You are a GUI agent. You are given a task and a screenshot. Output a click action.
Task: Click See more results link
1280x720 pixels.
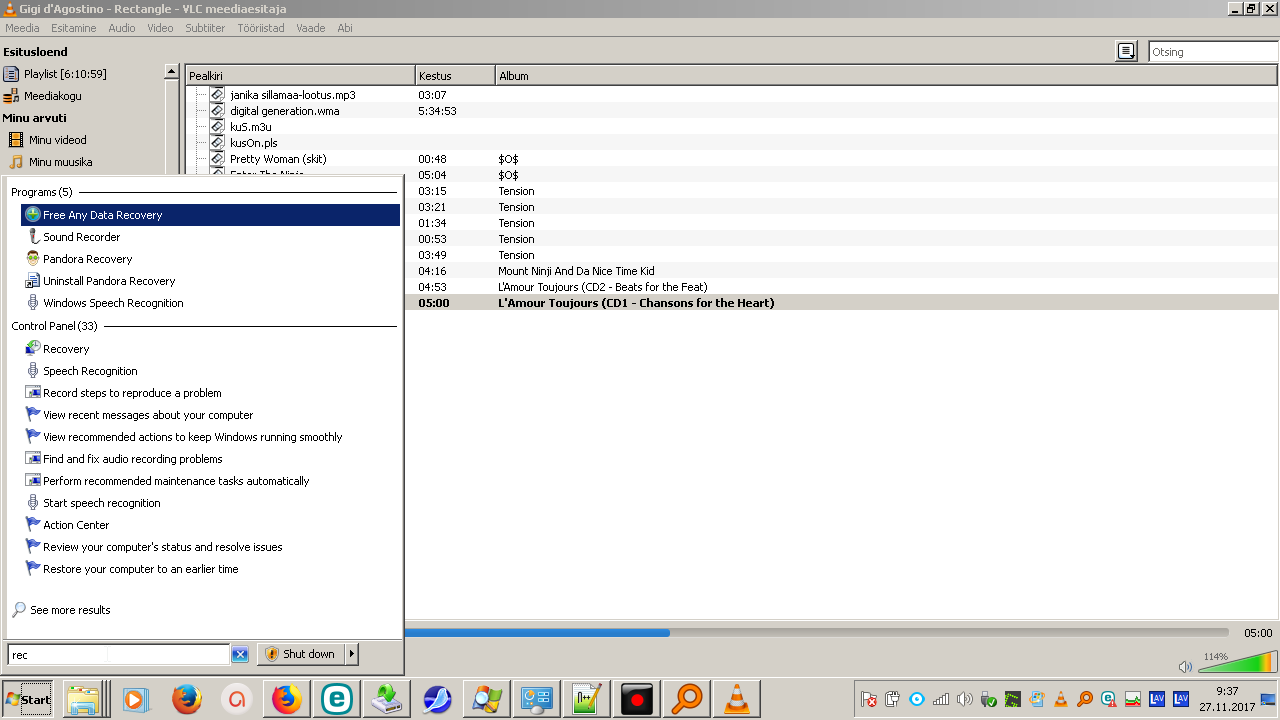[x=70, y=610]
